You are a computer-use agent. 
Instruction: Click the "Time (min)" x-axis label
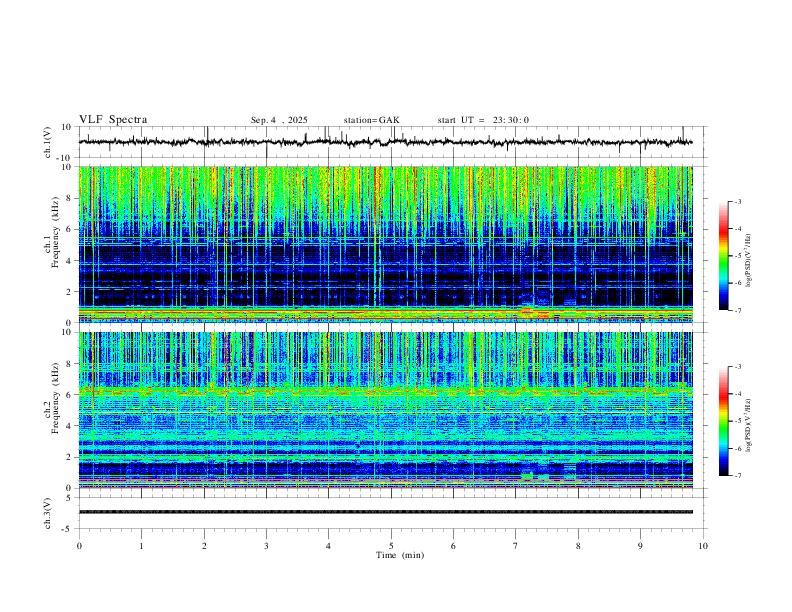click(x=400, y=555)
